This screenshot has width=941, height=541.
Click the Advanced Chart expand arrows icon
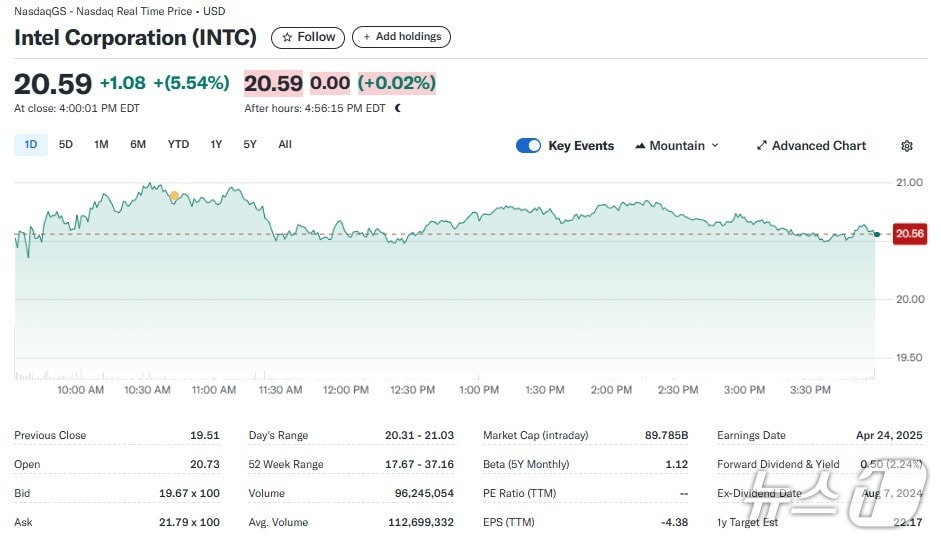coord(762,146)
